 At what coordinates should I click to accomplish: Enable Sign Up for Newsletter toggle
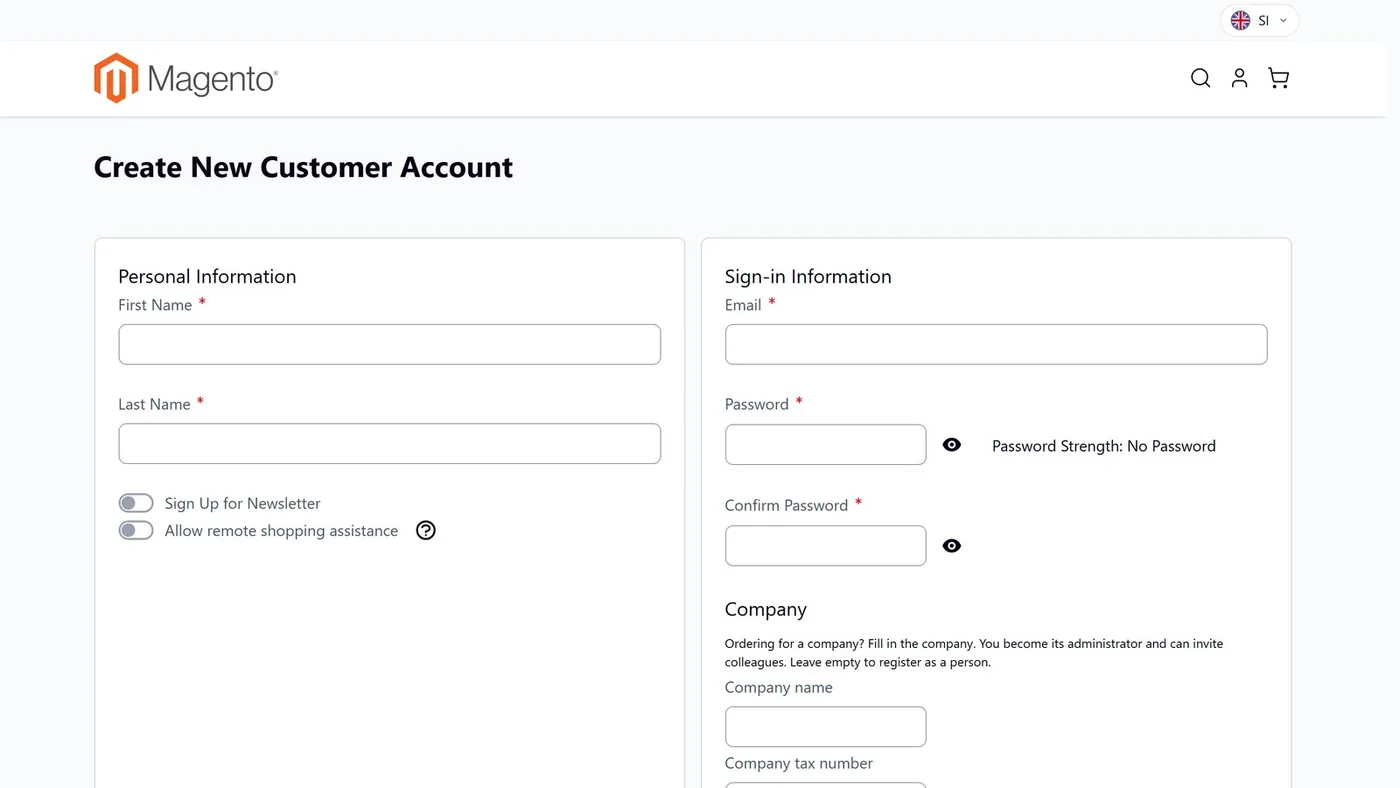click(136, 503)
